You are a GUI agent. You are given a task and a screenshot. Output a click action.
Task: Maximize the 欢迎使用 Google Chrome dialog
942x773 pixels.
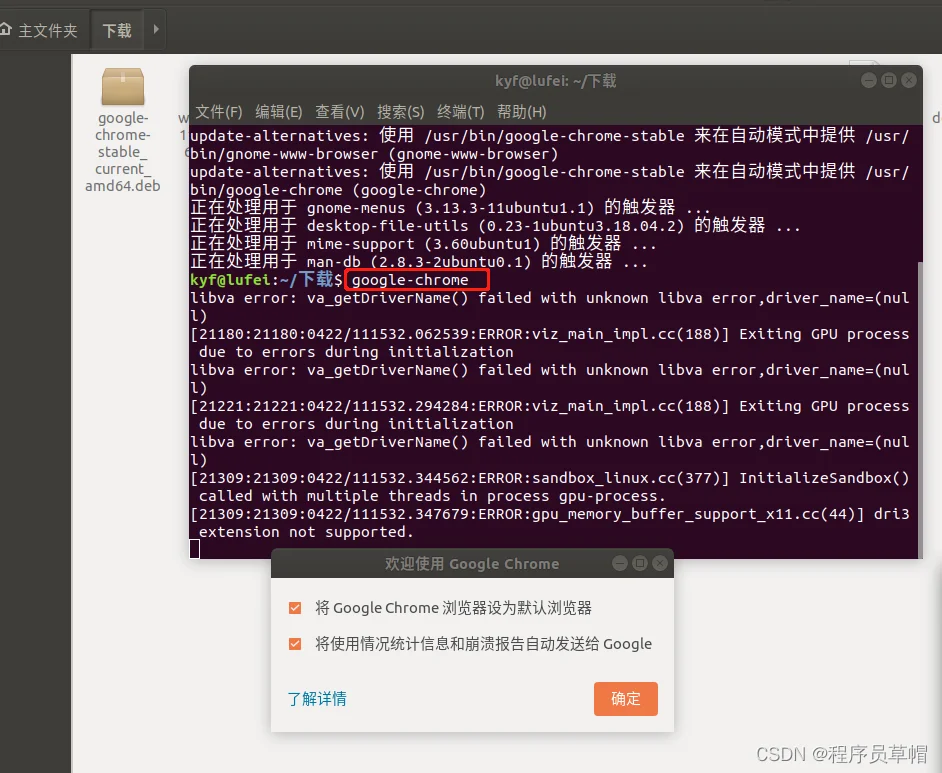click(x=640, y=563)
